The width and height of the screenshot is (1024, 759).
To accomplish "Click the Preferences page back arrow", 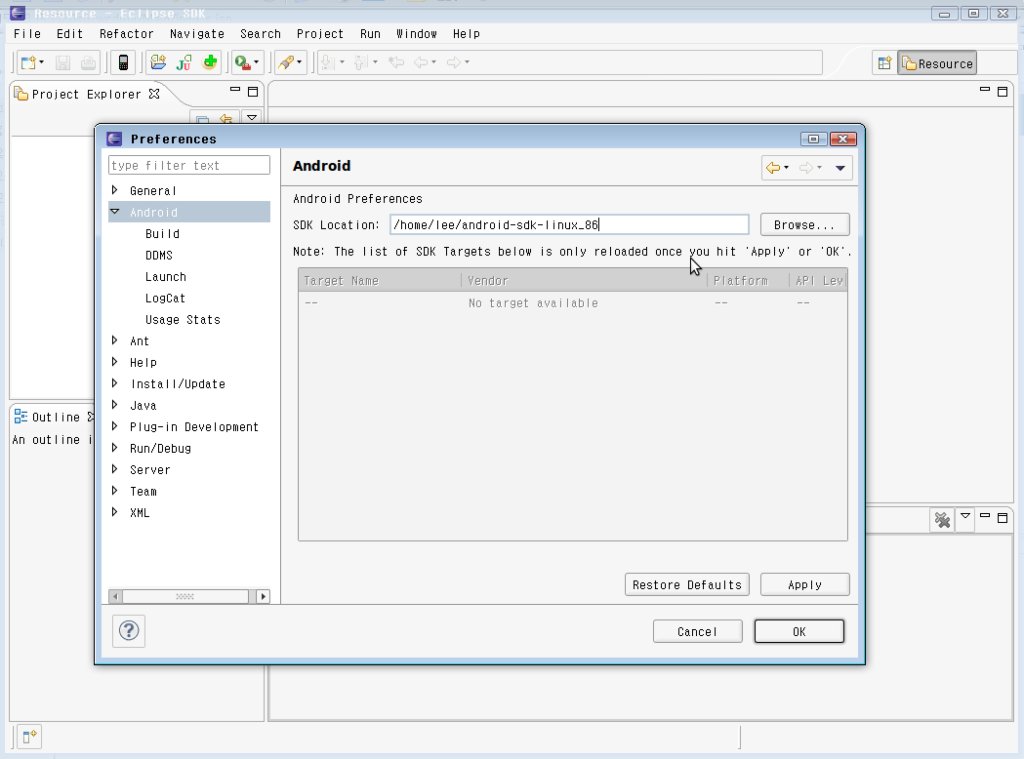I will click(773, 168).
